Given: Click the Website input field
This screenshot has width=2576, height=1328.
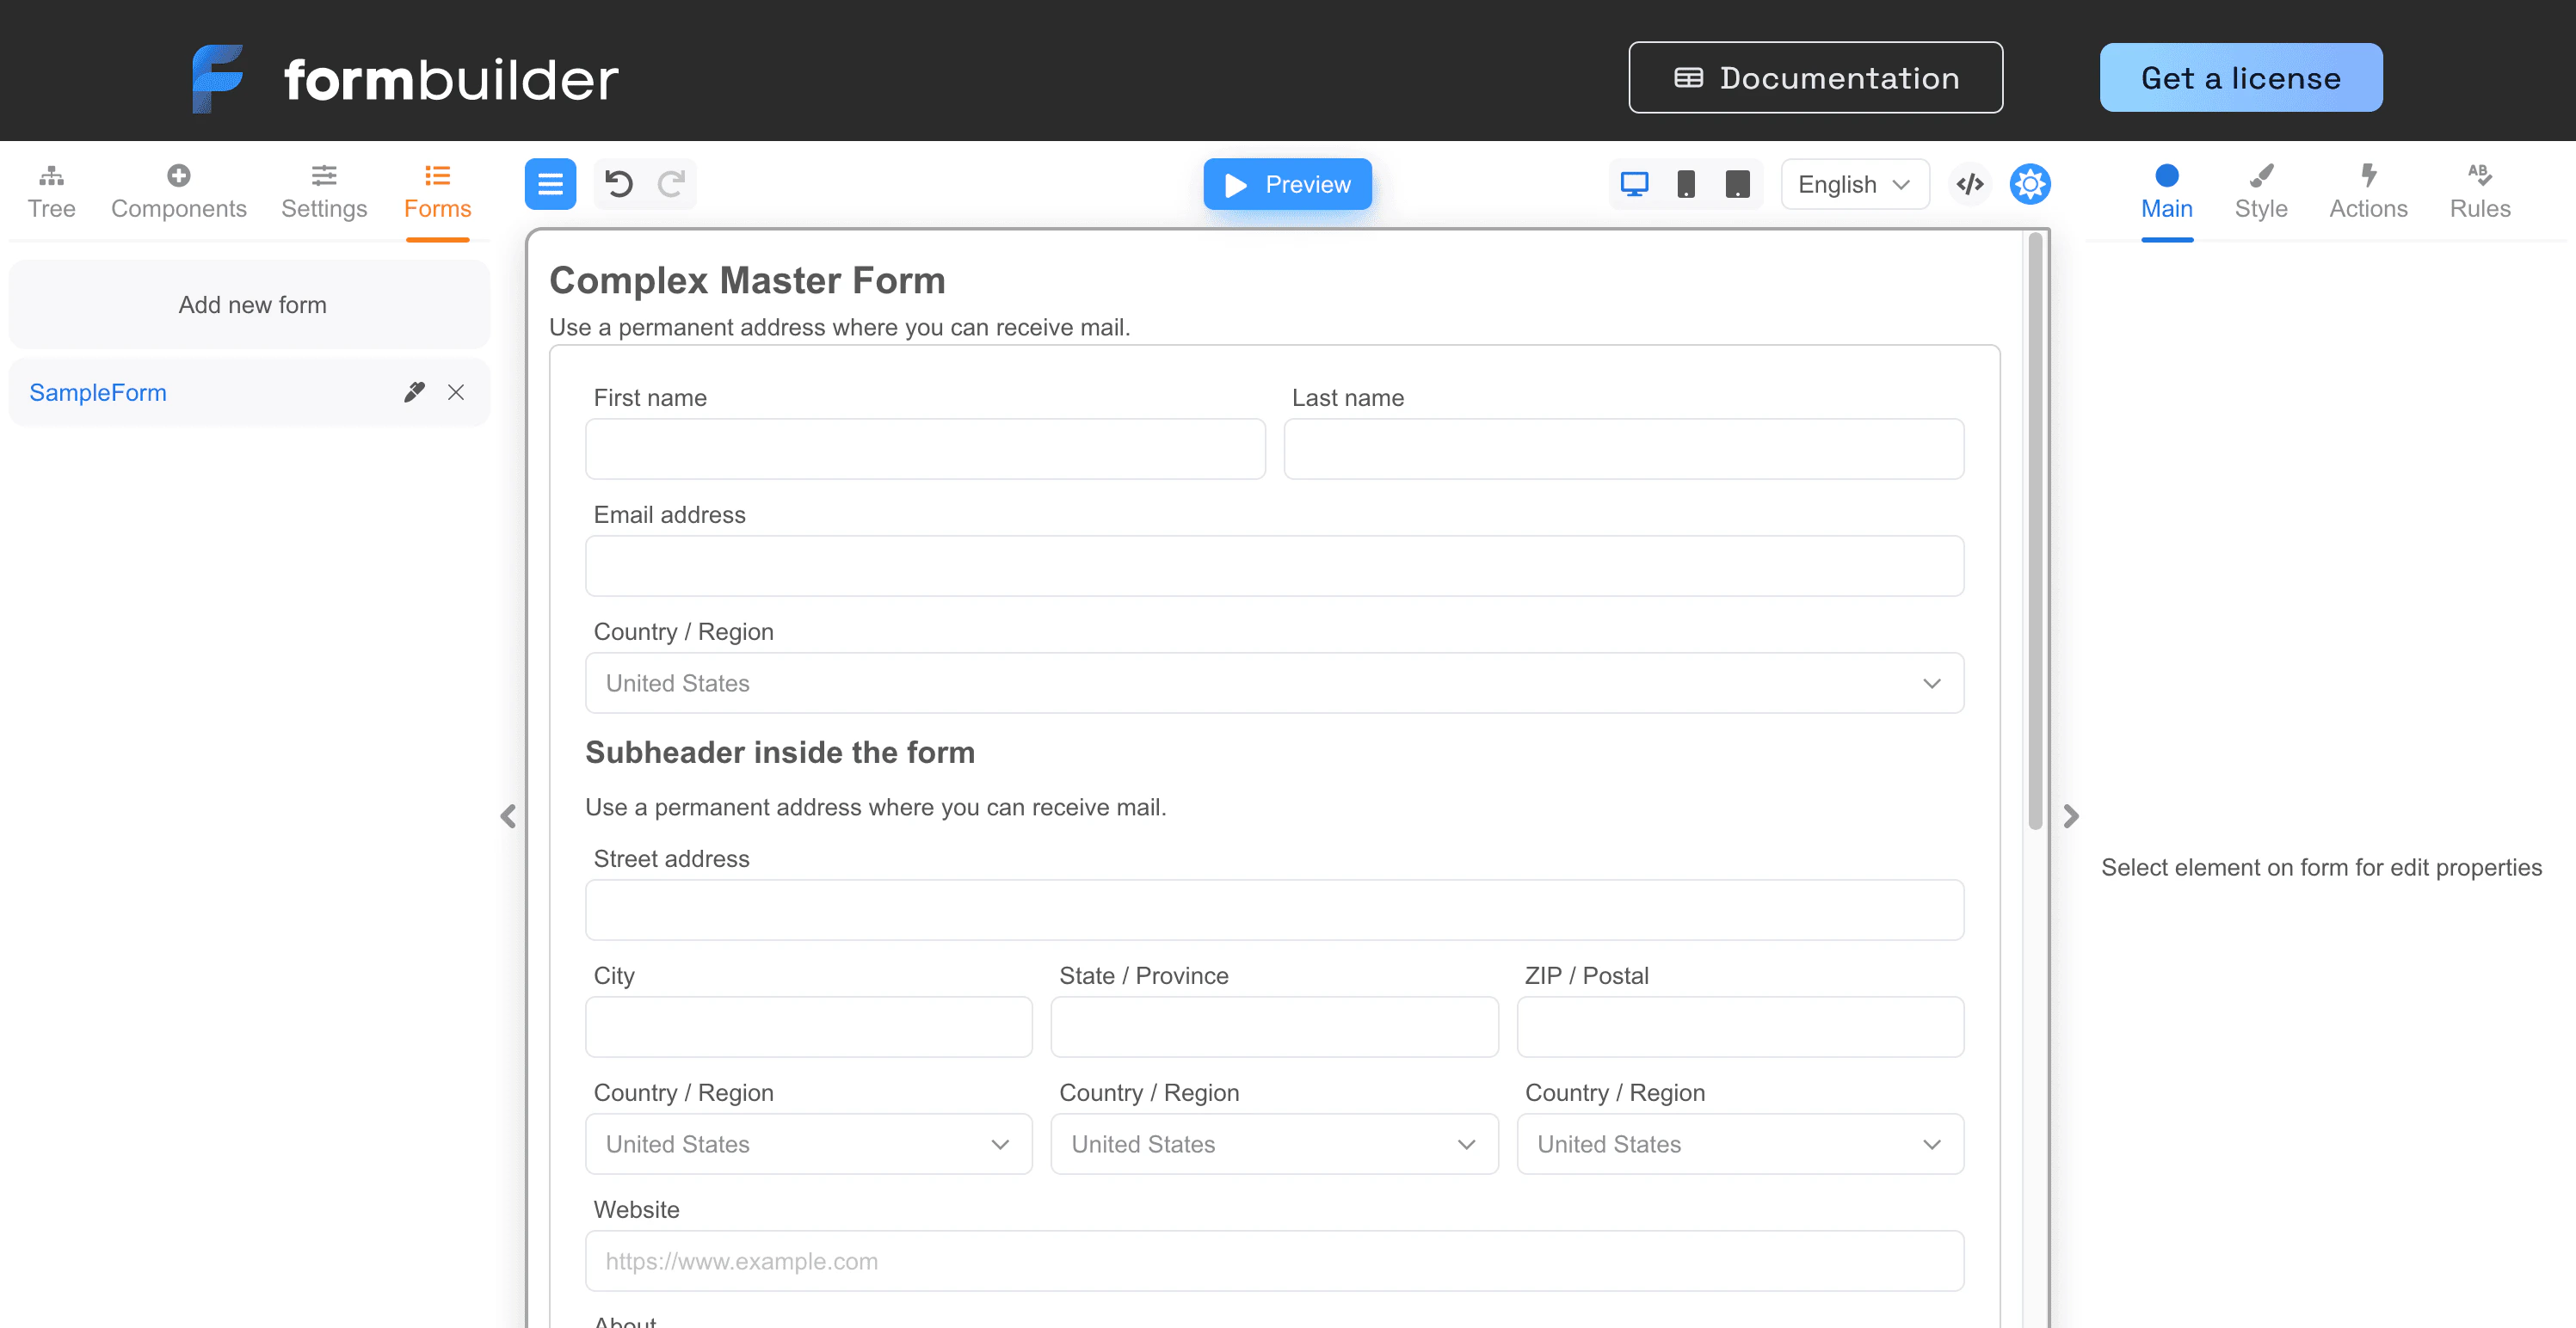Looking at the screenshot, I should pos(1273,1261).
